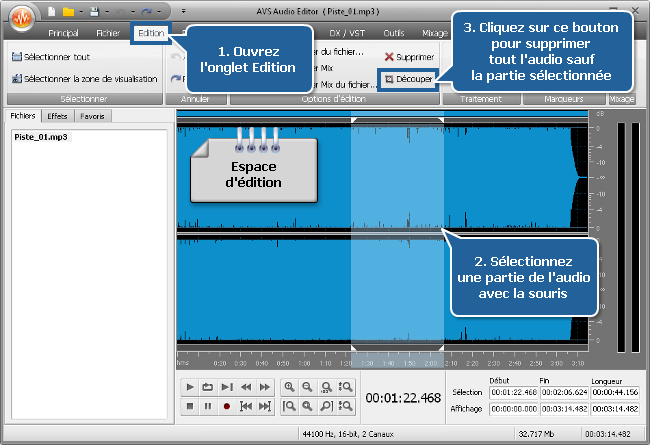Click the Découper button

coord(408,79)
